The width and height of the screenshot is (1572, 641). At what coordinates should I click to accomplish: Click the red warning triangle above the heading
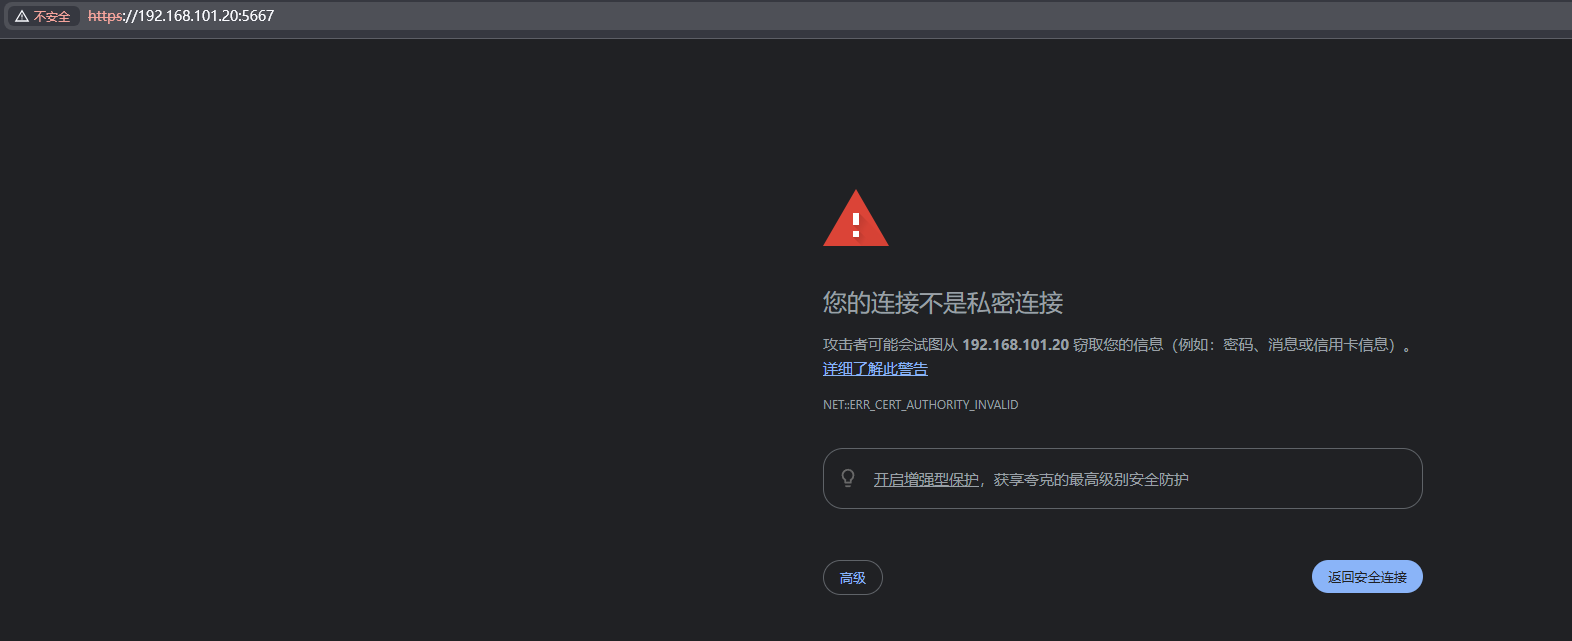coord(856,218)
